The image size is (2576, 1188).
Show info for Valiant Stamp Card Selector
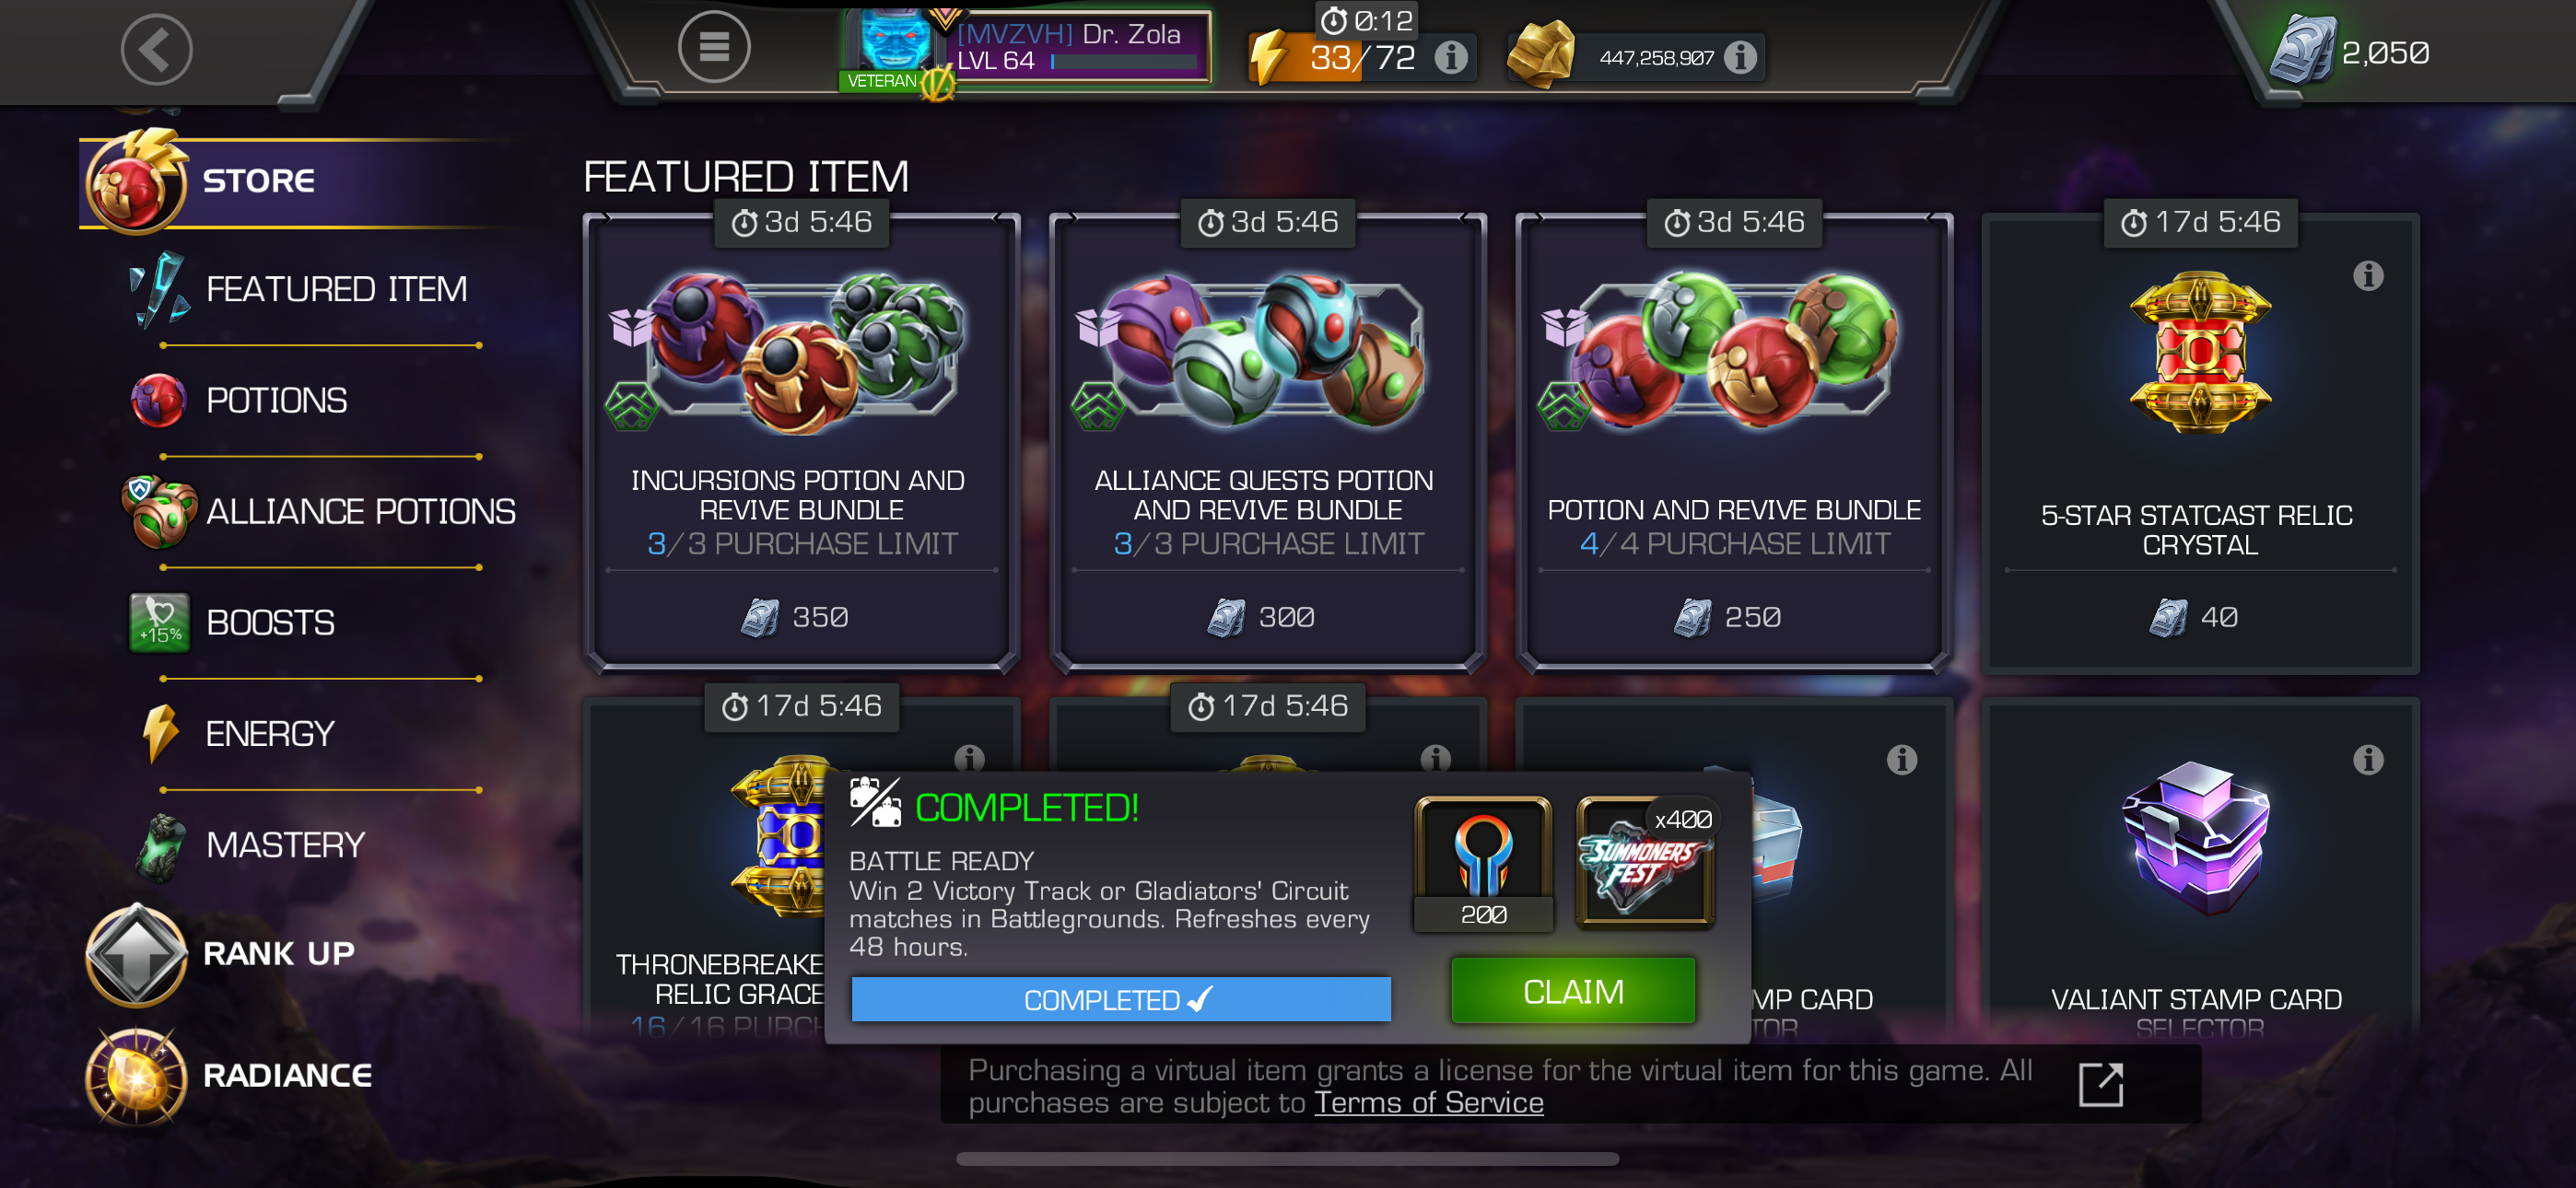(2367, 760)
